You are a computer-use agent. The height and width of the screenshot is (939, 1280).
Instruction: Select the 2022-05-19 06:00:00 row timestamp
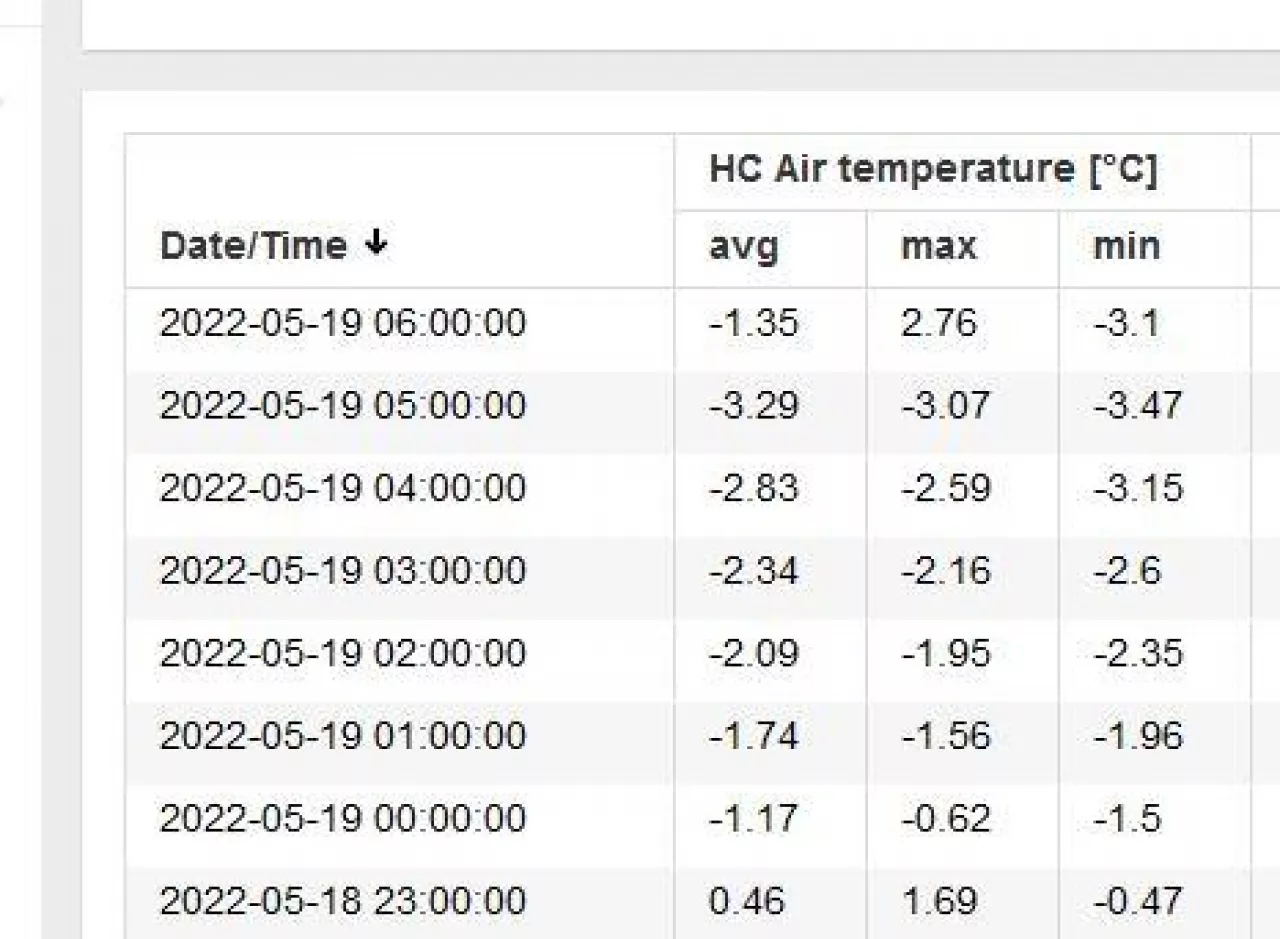tap(342, 324)
